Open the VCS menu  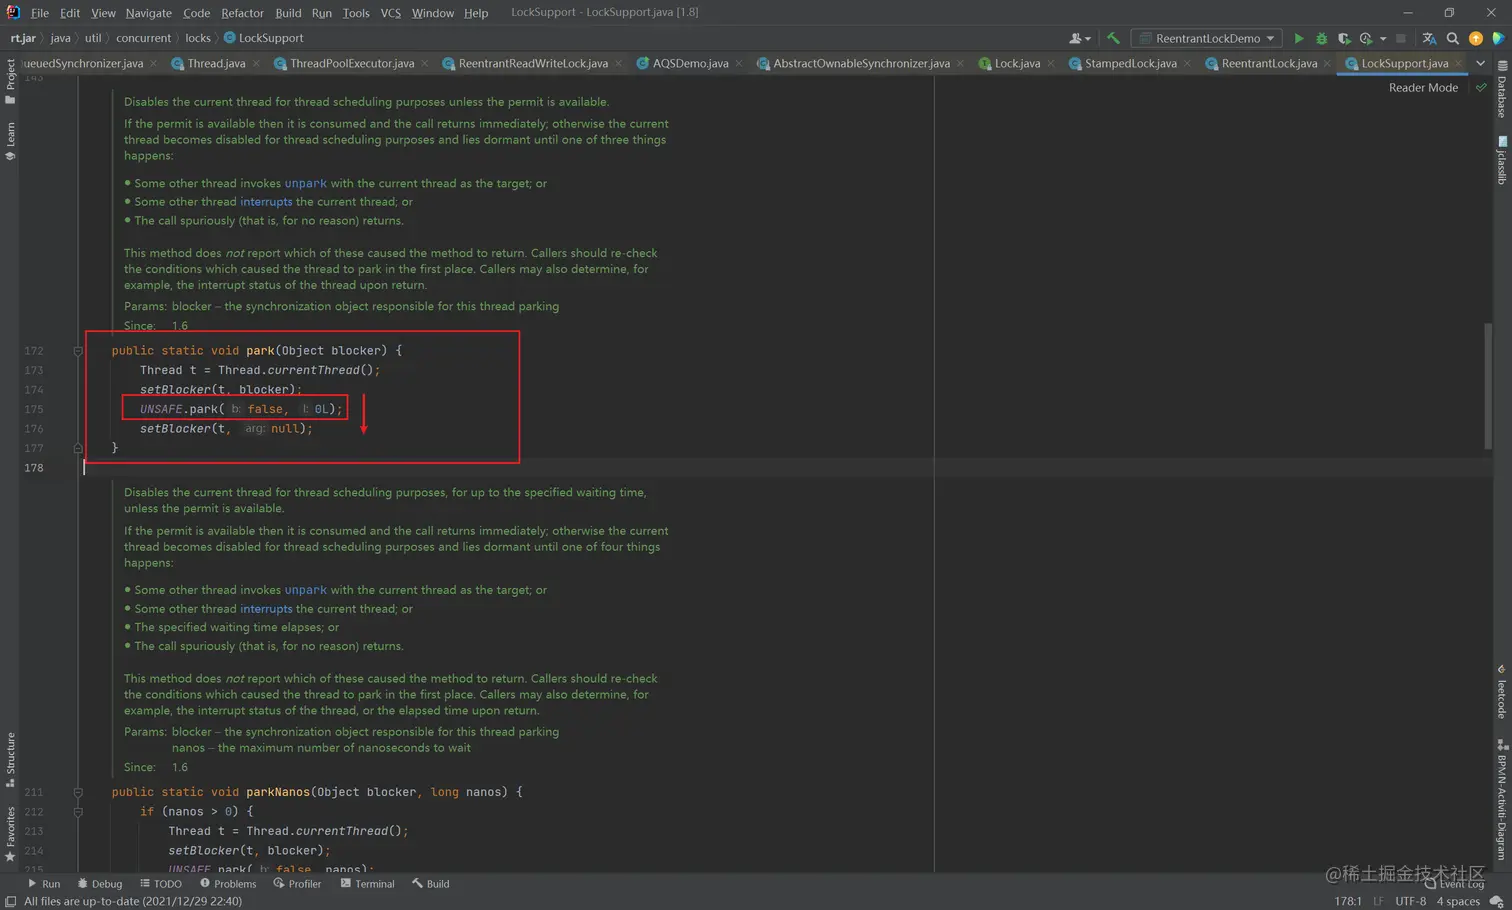tap(390, 12)
